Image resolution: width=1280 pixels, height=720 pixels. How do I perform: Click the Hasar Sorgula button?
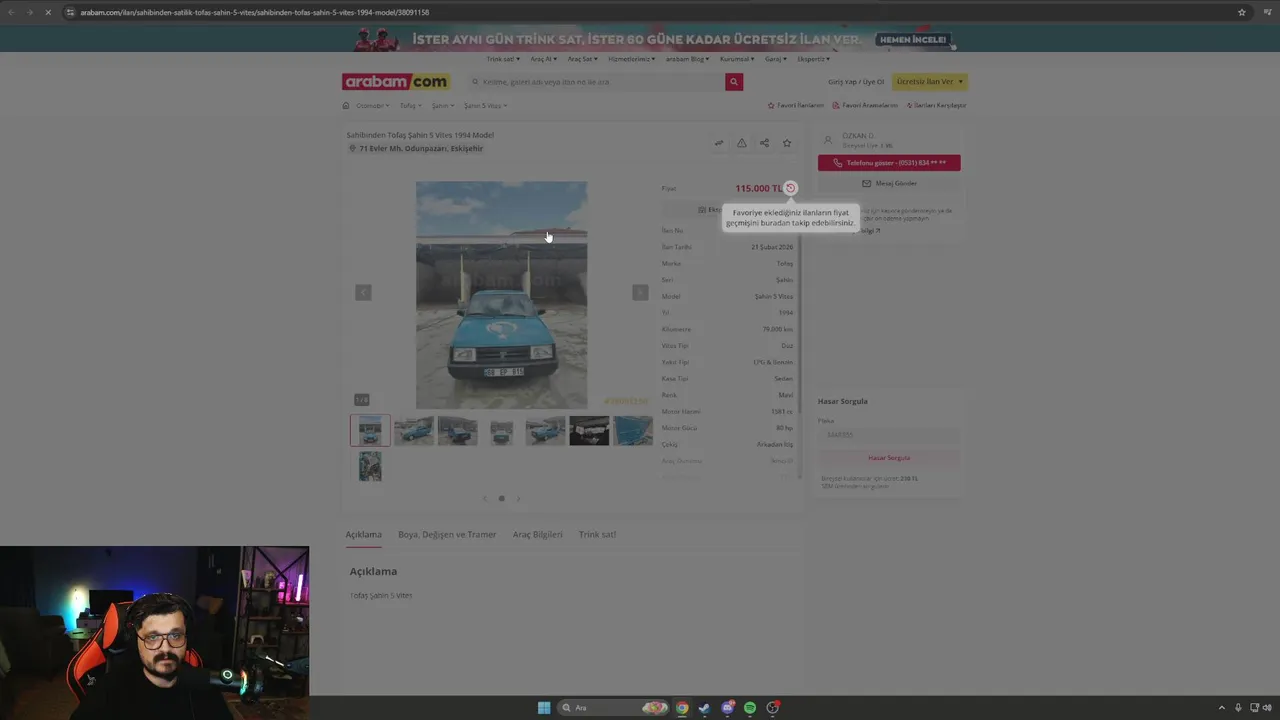889,457
